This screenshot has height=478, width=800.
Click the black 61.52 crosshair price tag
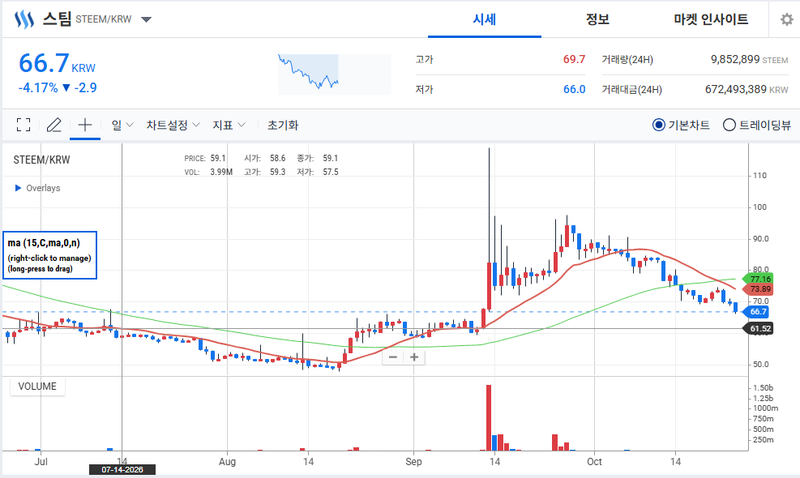click(759, 329)
